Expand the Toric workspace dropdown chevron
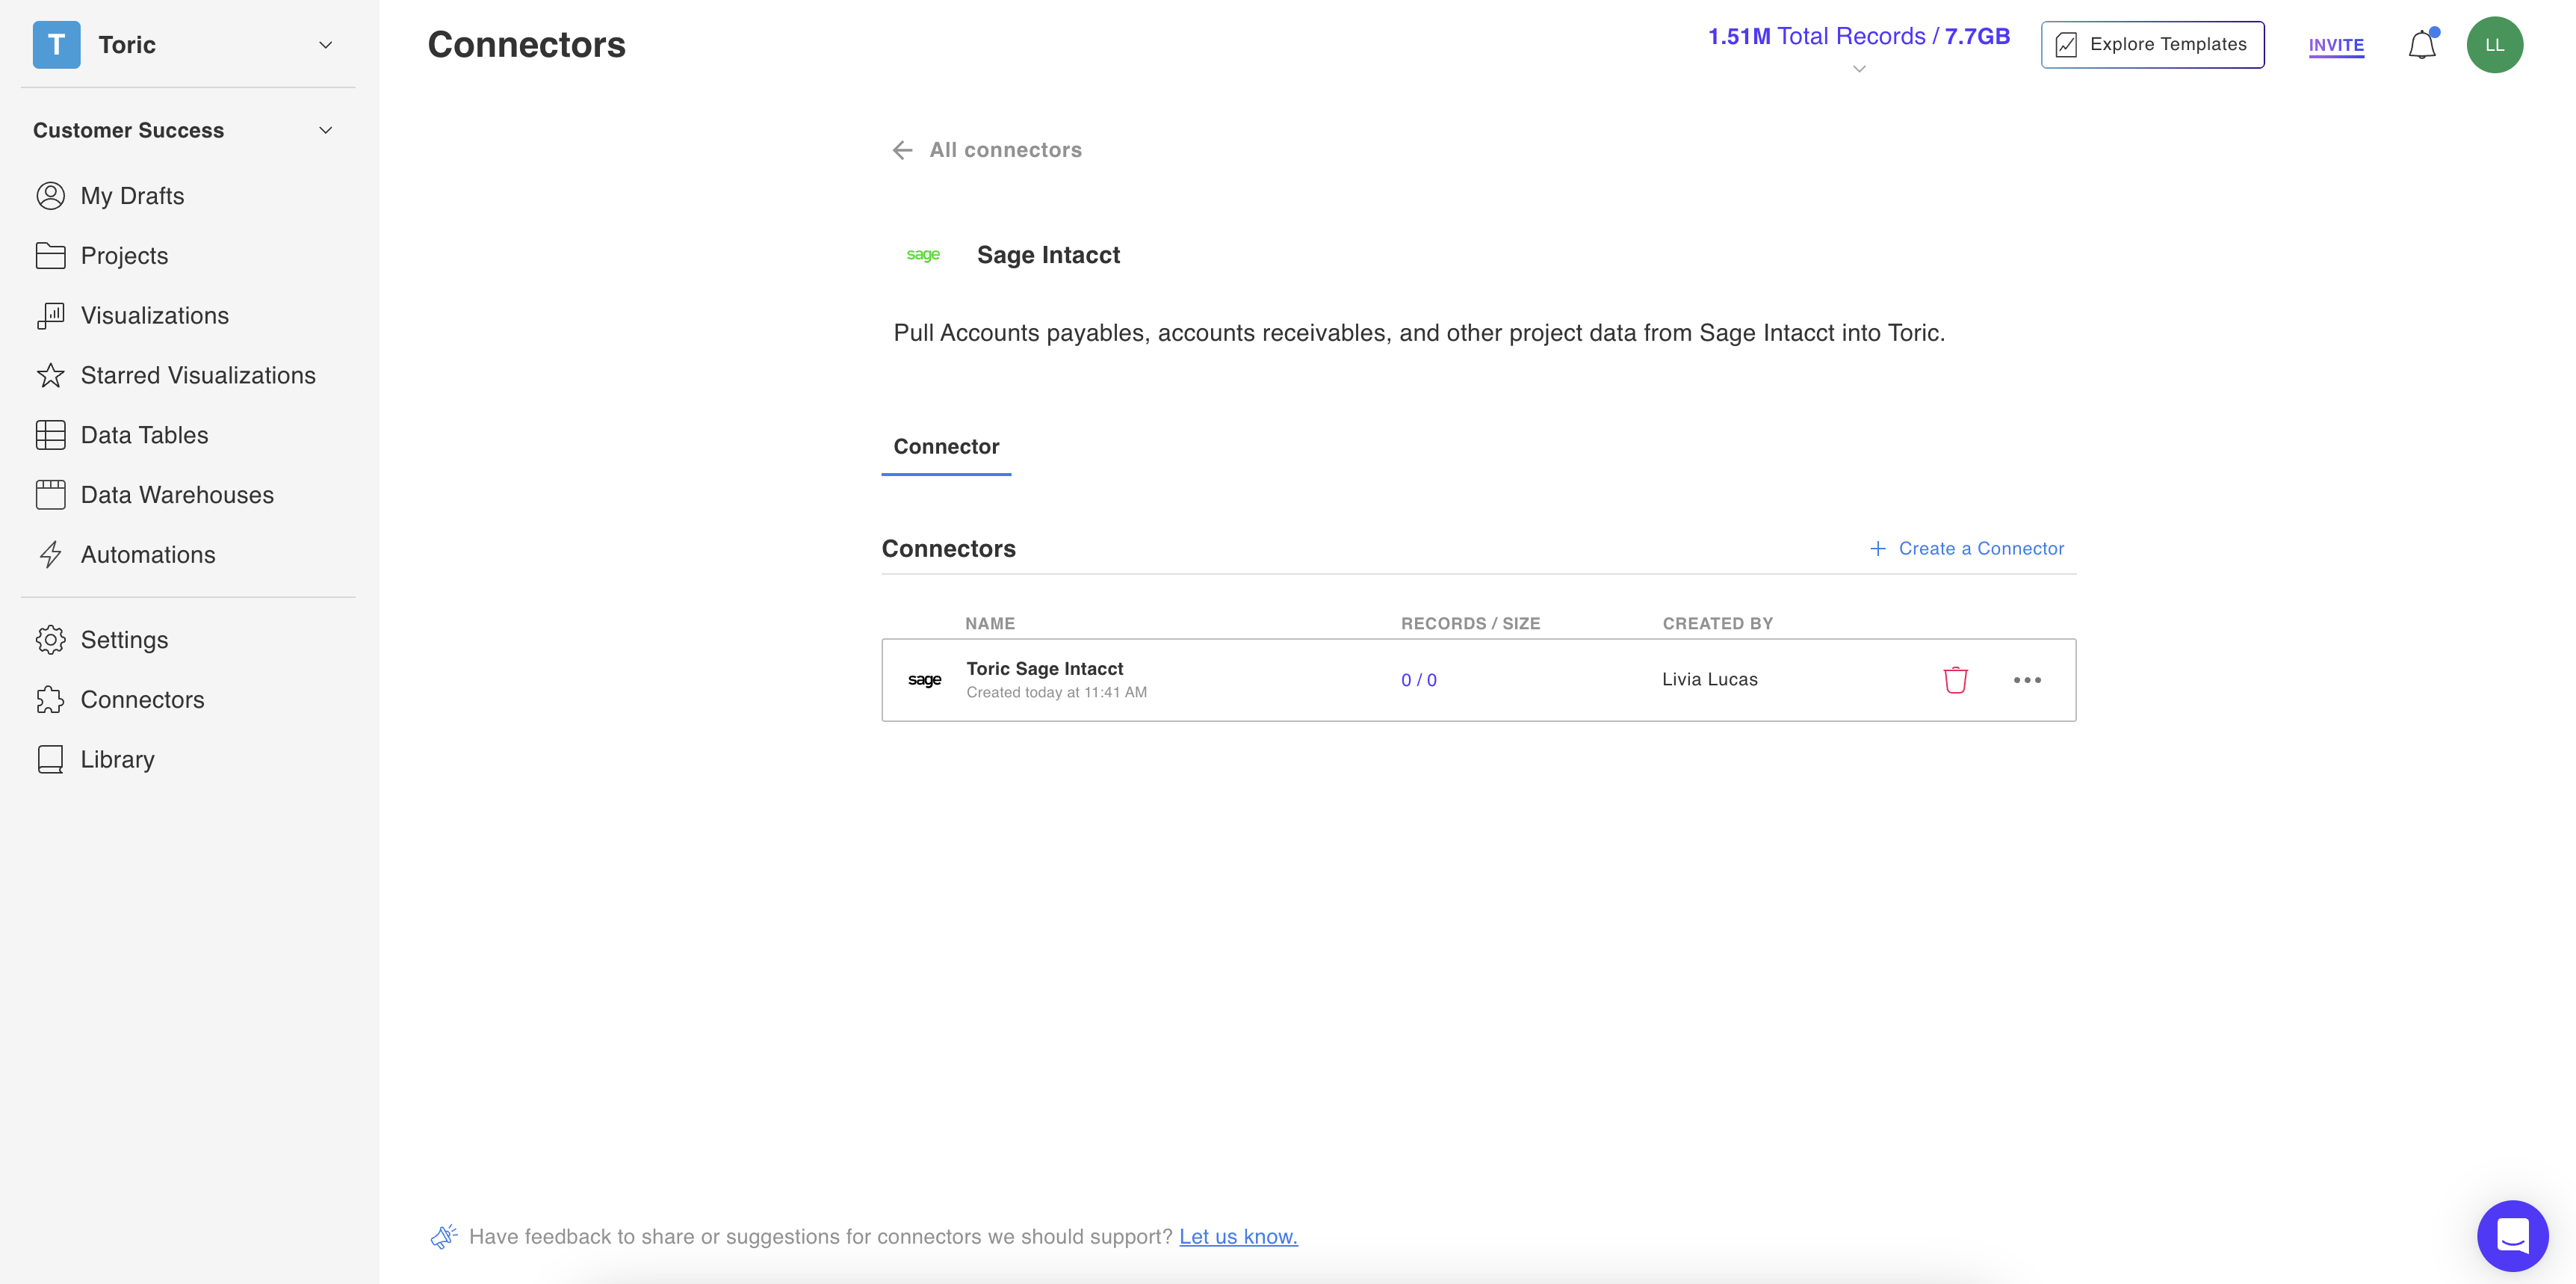The width and height of the screenshot is (2576, 1284). 325,45
